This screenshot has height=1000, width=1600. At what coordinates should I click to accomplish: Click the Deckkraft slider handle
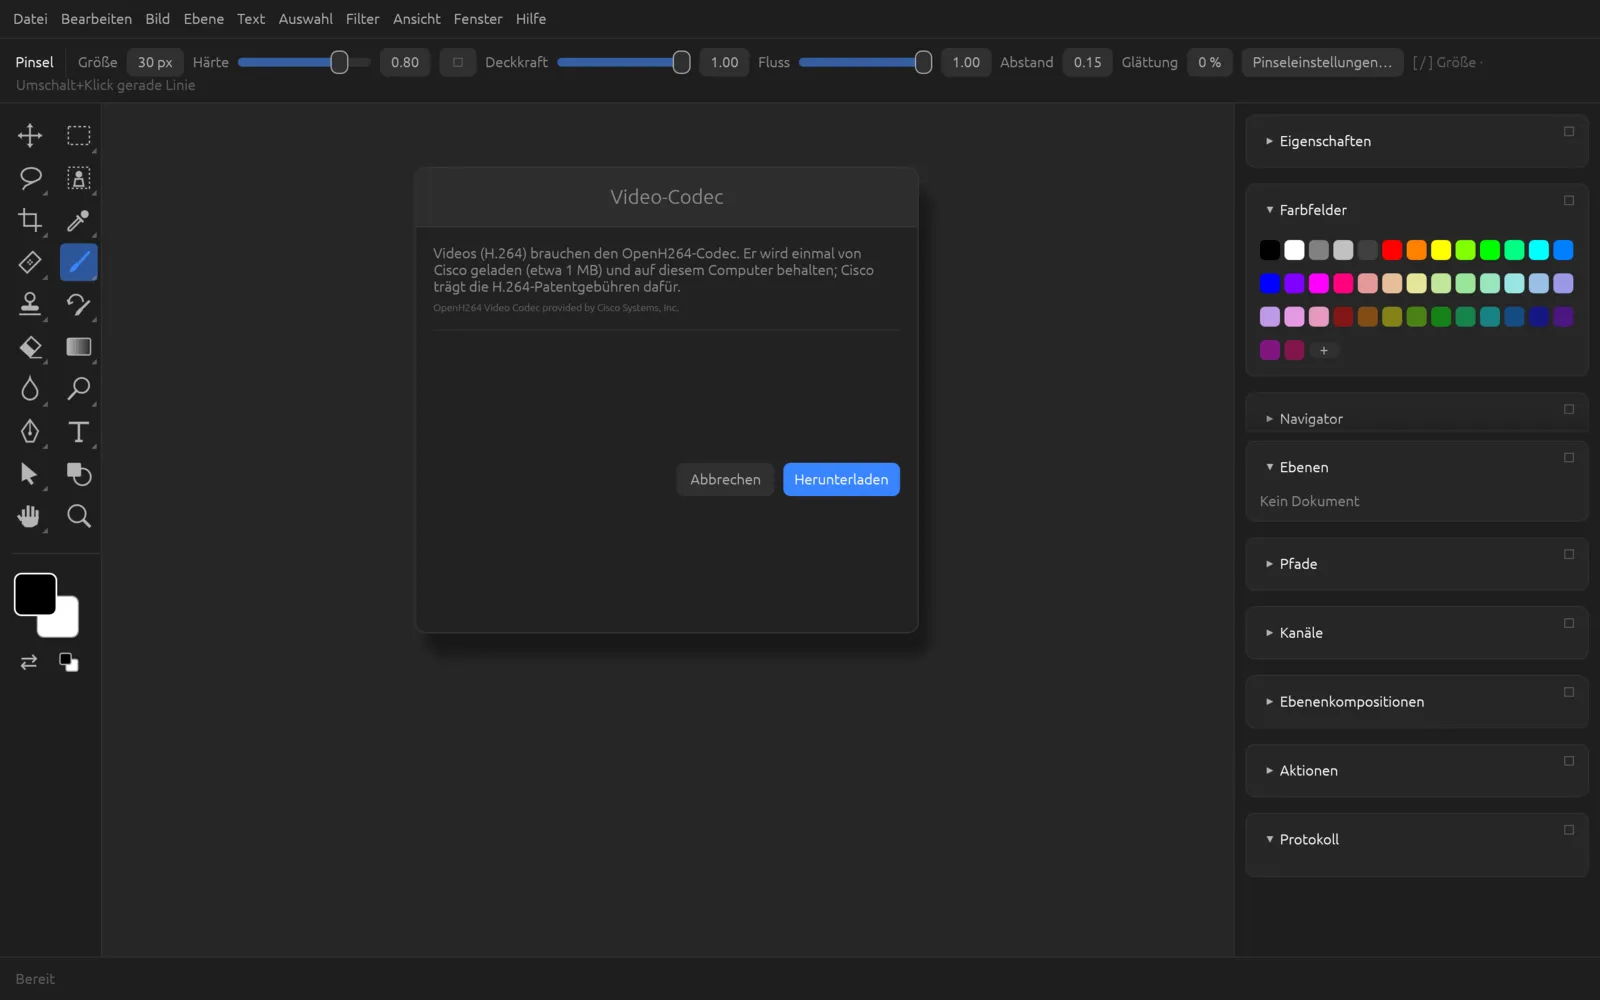681,62
